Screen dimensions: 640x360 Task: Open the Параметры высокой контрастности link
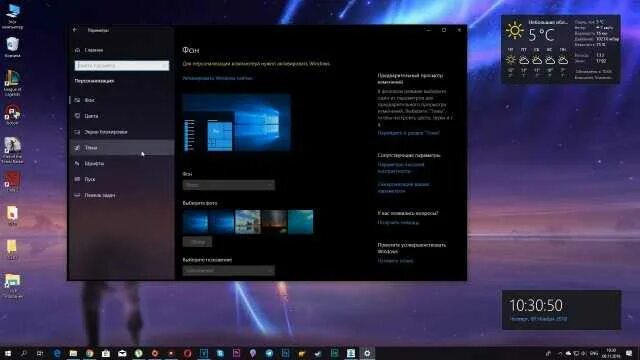coord(401,168)
